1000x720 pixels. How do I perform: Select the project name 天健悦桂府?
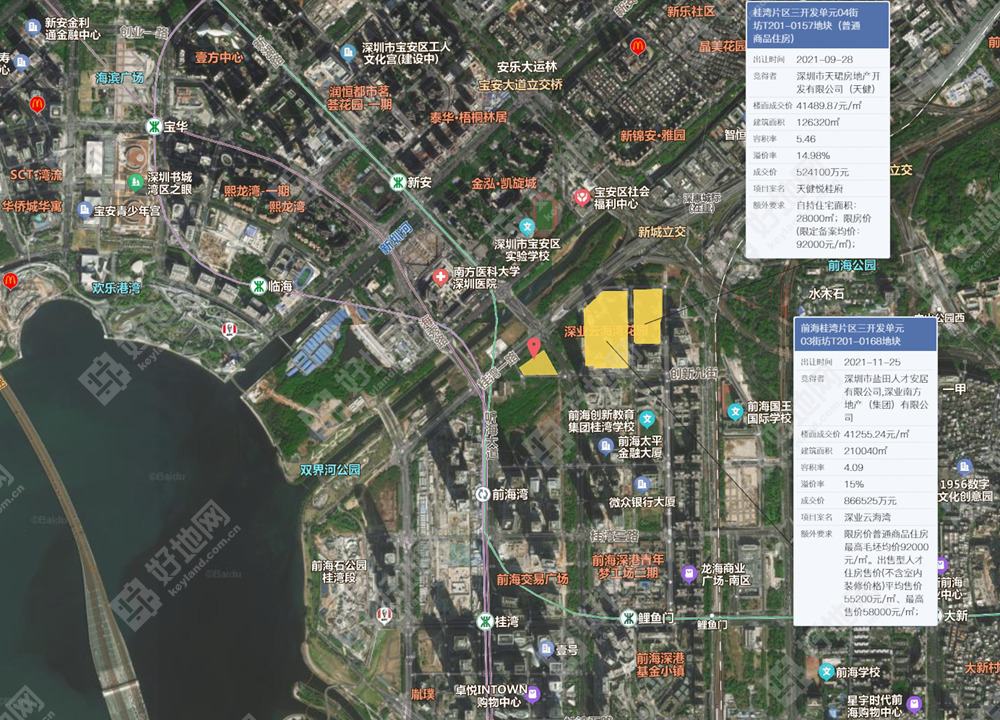pyautogui.click(x=820, y=188)
